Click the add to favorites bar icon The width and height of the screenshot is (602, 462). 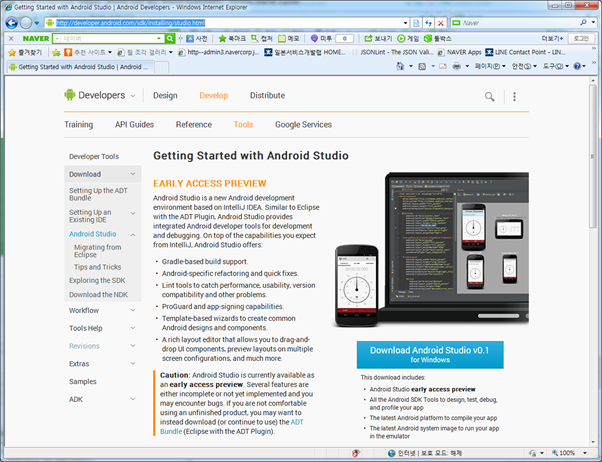tap(56, 52)
